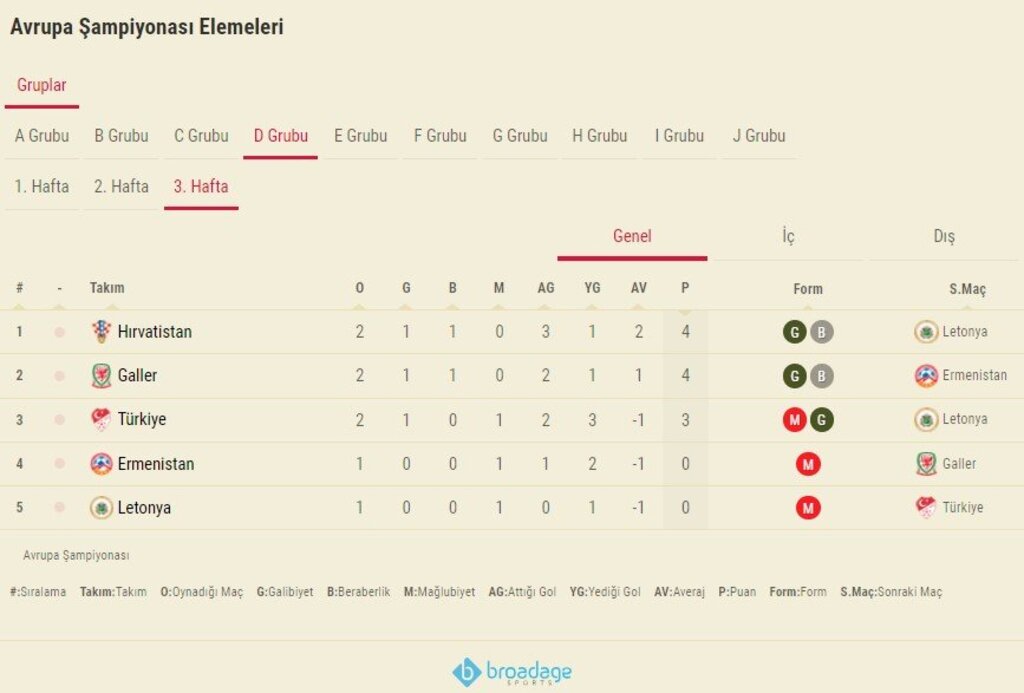Open Ermenistan's next match against Galler
Viewport: 1024px width, 693px height.
(946, 464)
